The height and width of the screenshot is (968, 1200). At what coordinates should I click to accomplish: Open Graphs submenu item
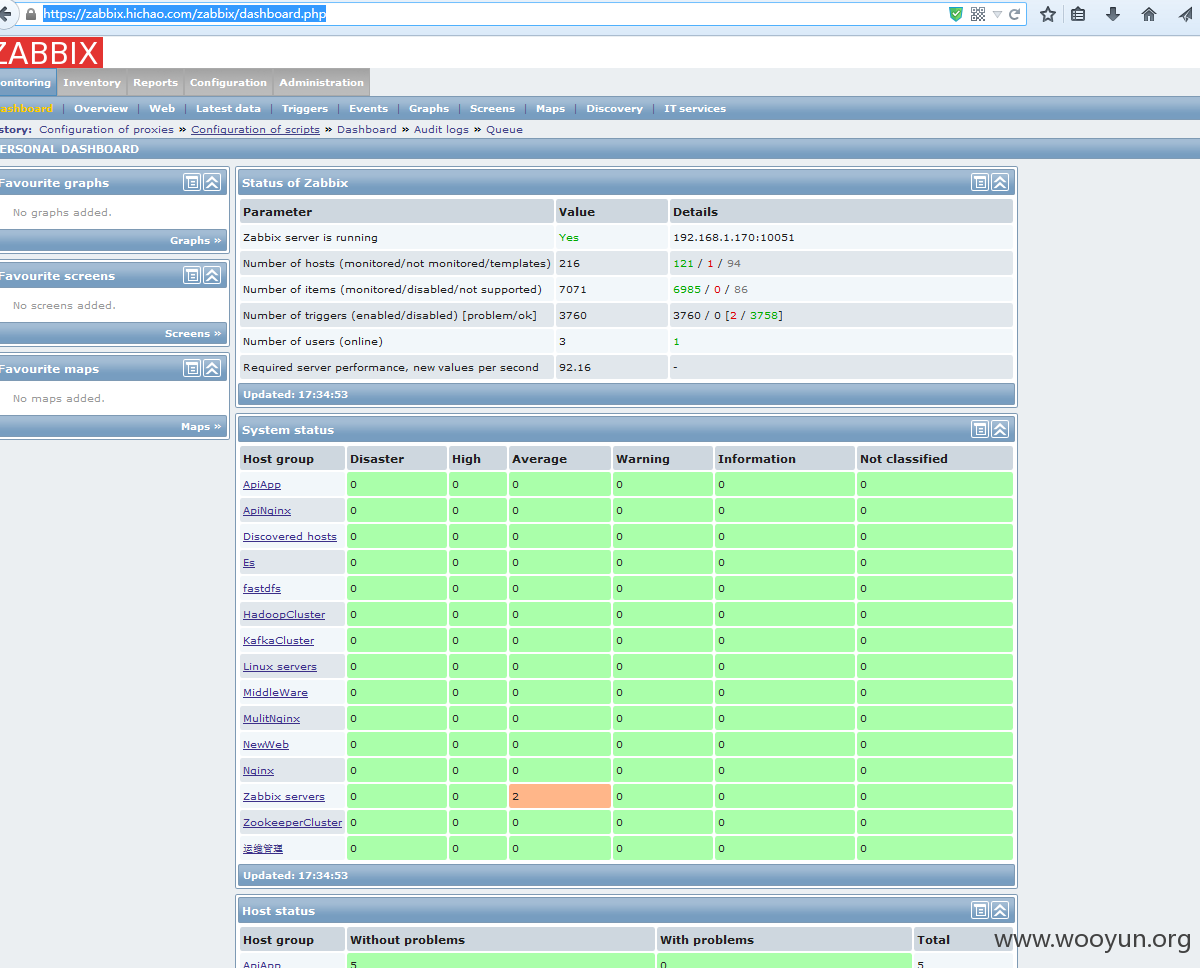point(429,108)
